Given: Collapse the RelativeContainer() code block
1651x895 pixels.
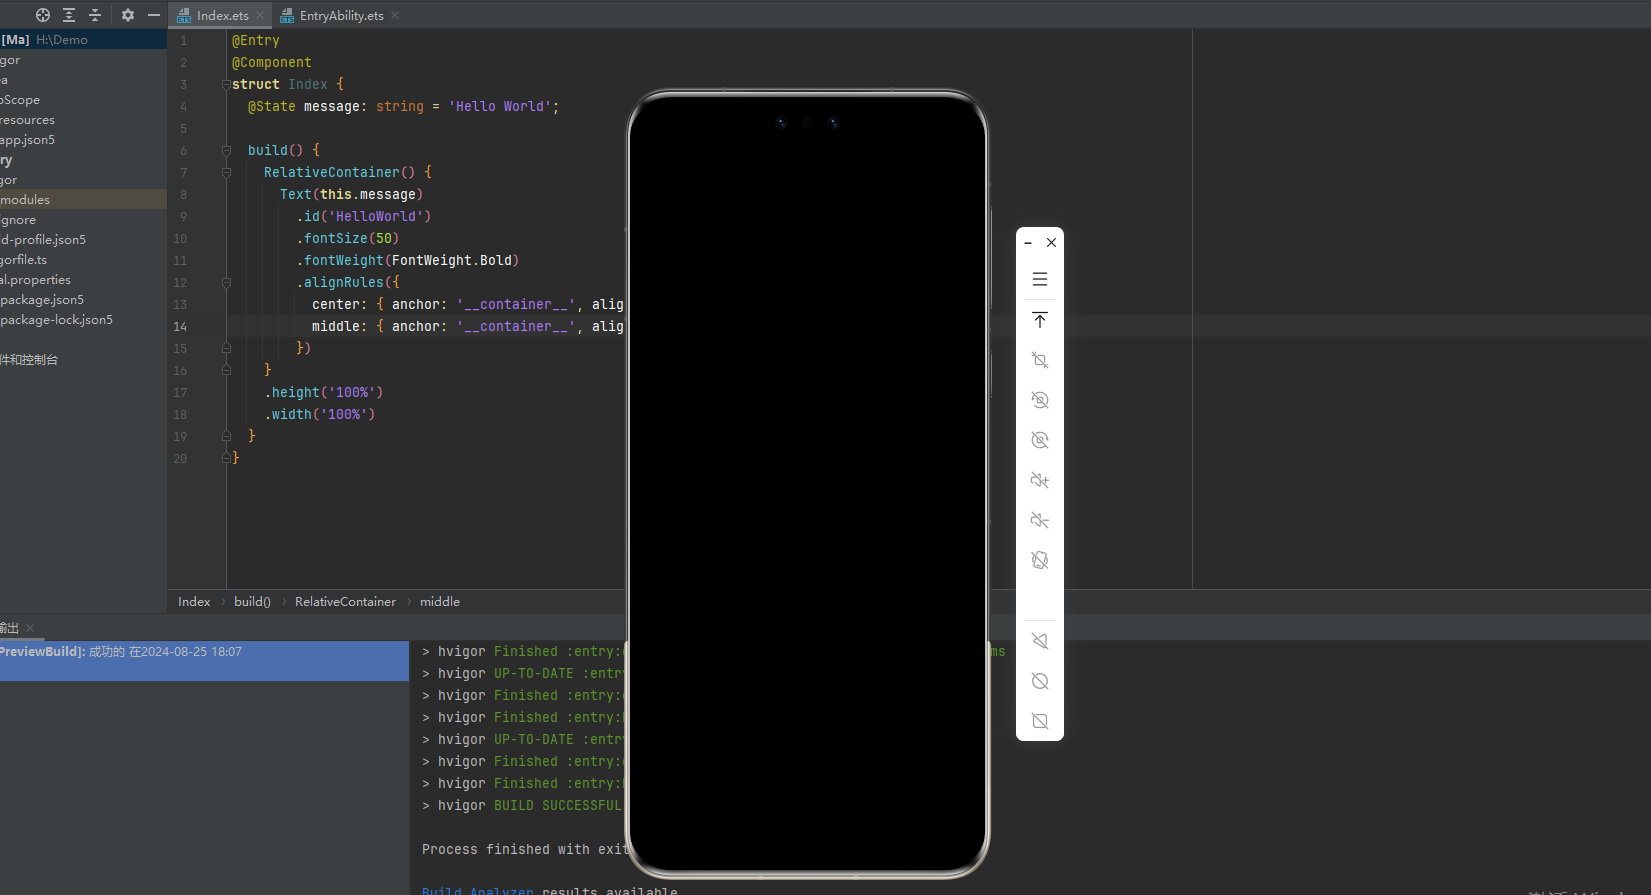Looking at the screenshot, I should tap(226, 173).
